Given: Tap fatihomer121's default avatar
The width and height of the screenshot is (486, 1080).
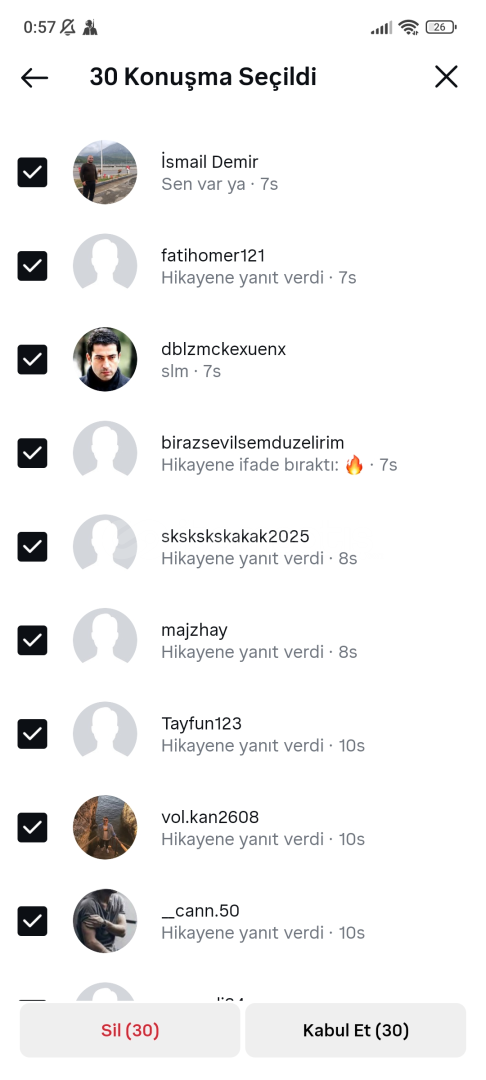Looking at the screenshot, I should (105, 266).
